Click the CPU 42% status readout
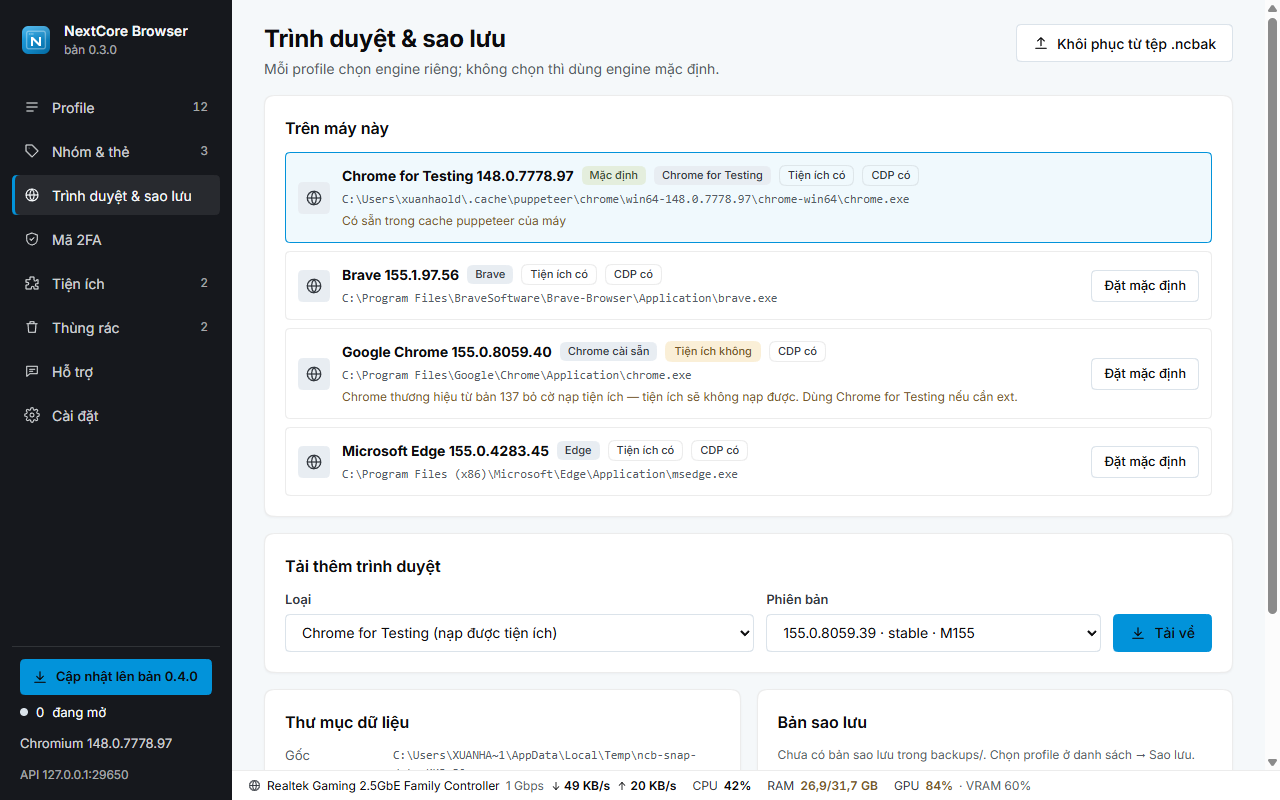 pyautogui.click(x=722, y=786)
